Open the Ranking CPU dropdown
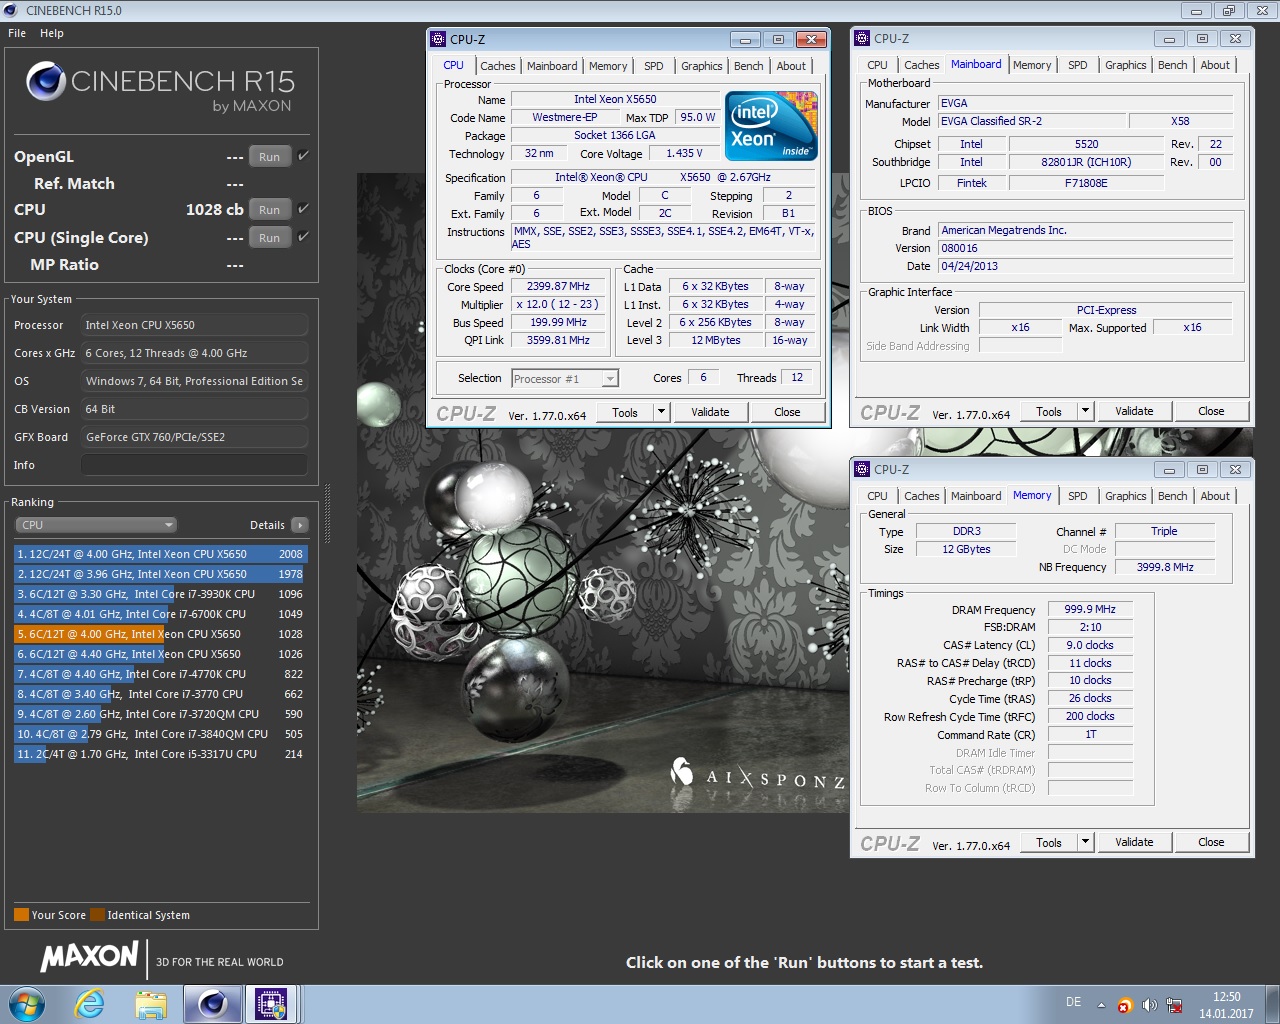The image size is (1280, 1024). click(96, 525)
